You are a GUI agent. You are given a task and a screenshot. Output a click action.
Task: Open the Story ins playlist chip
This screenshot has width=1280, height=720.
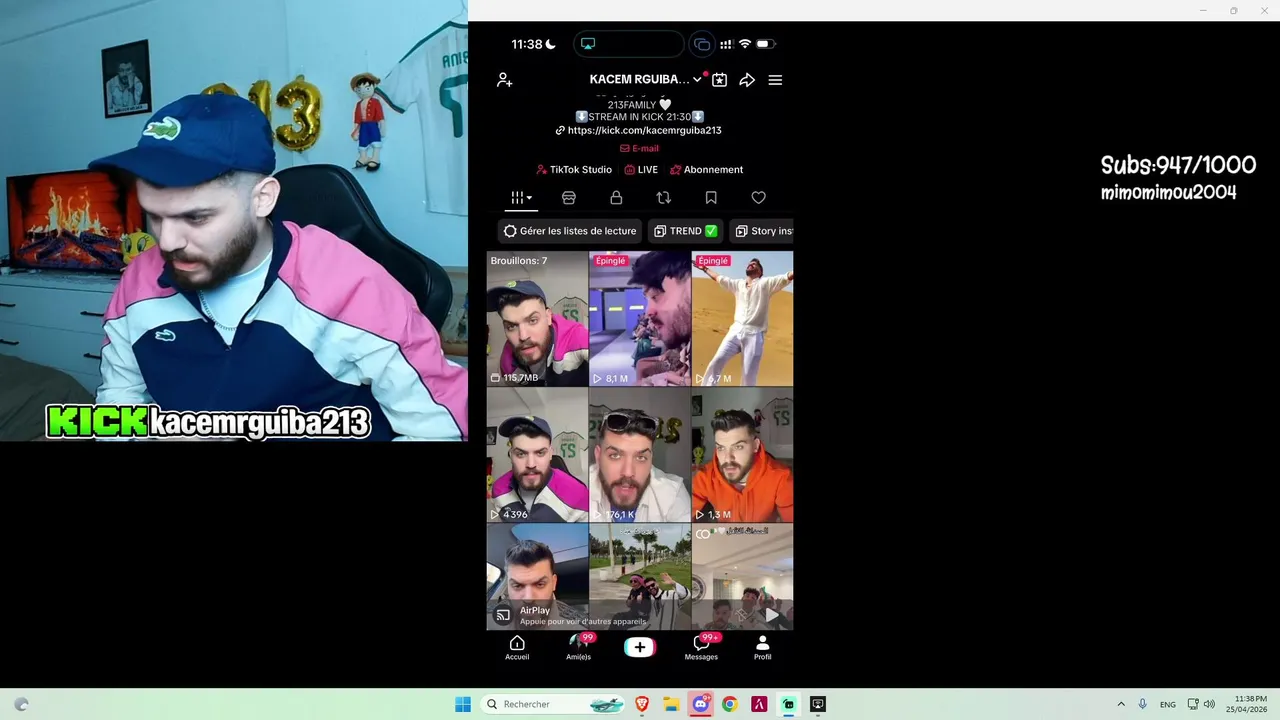[762, 231]
